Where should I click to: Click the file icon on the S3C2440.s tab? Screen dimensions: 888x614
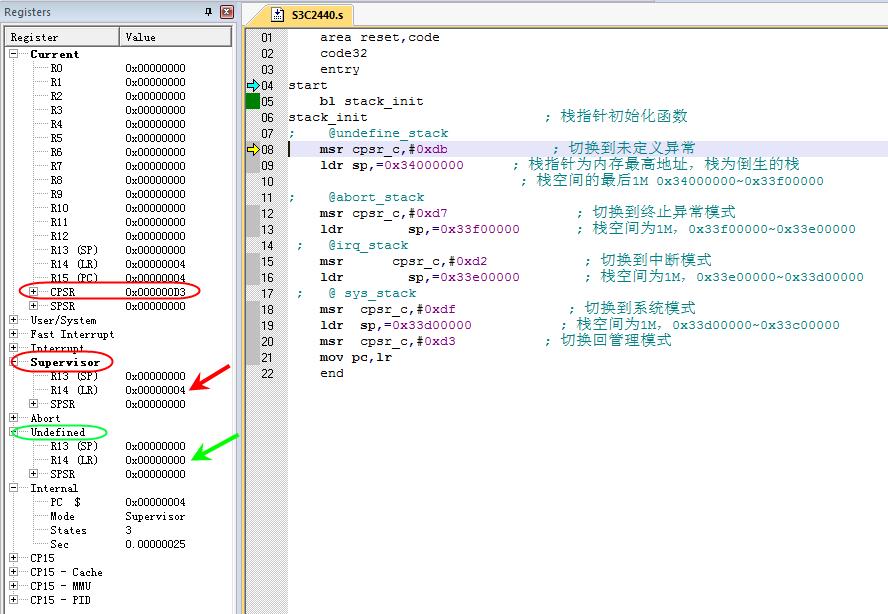(x=280, y=15)
